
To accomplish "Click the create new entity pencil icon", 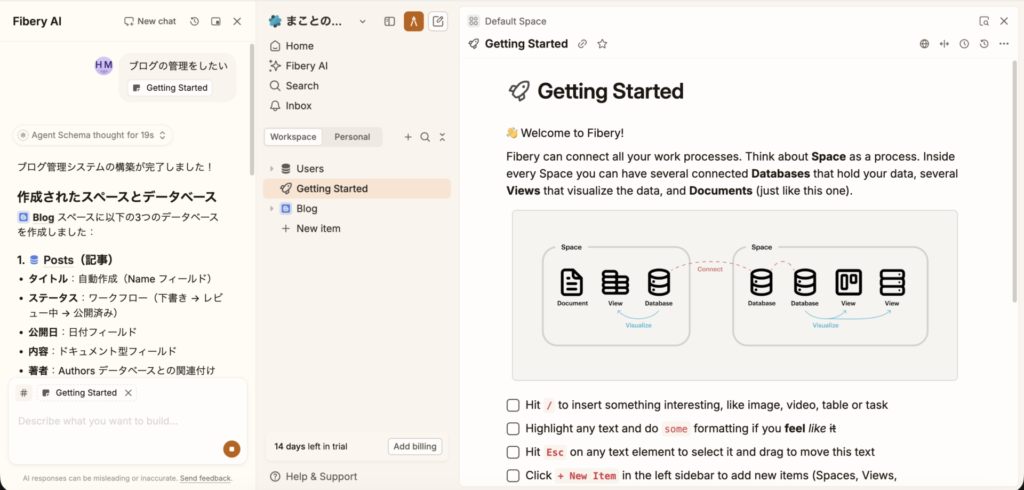I will click(x=438, y=22).
